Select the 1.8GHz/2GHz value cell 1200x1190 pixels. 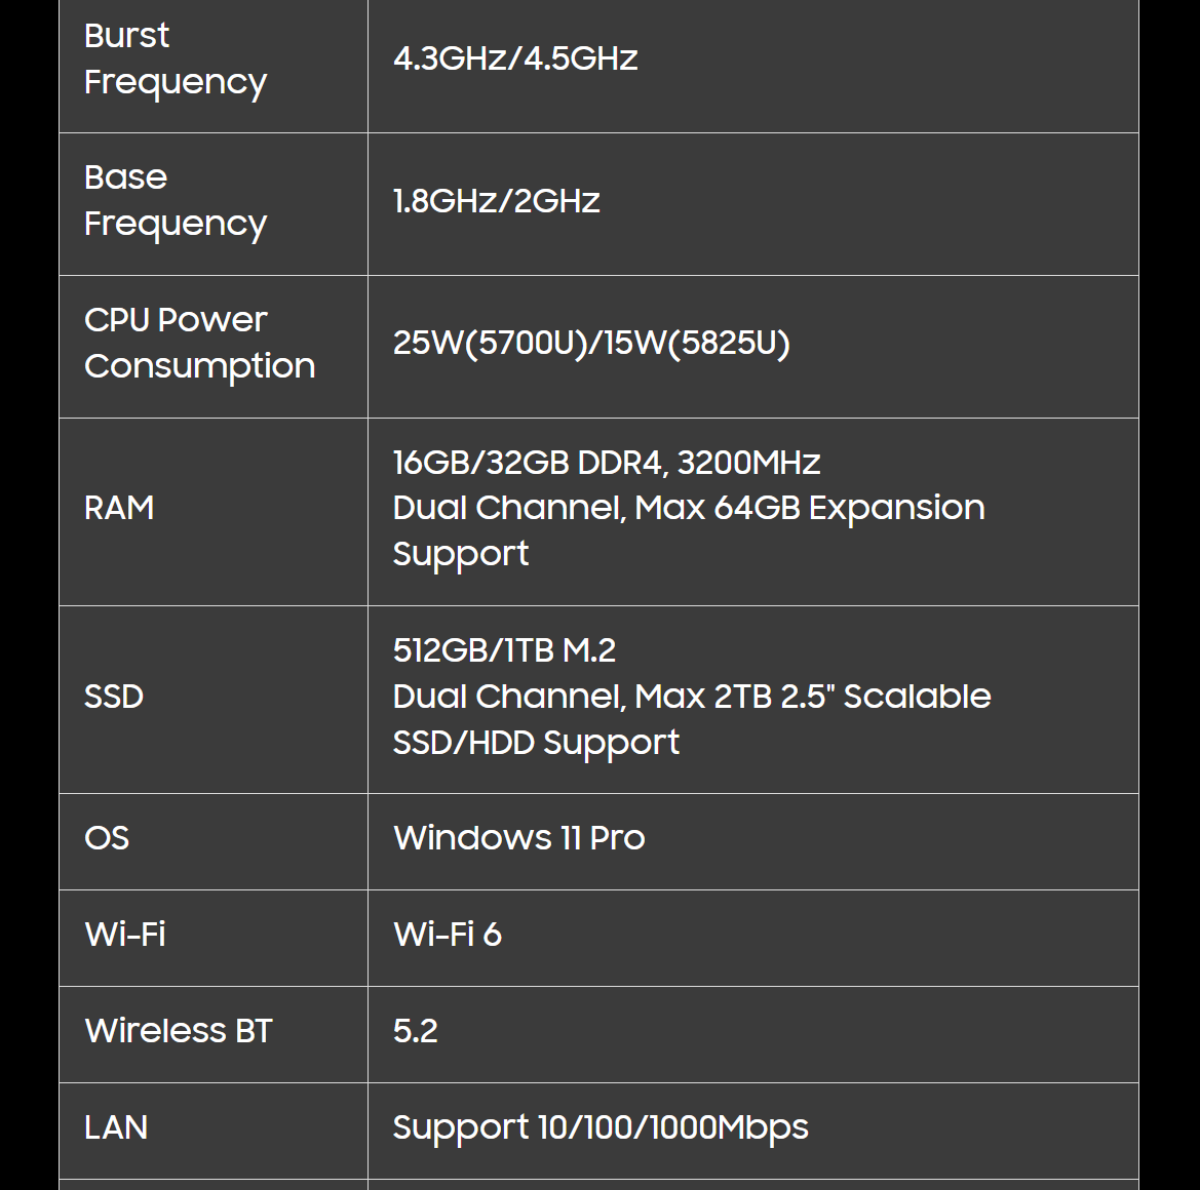[x=496, y=201]
